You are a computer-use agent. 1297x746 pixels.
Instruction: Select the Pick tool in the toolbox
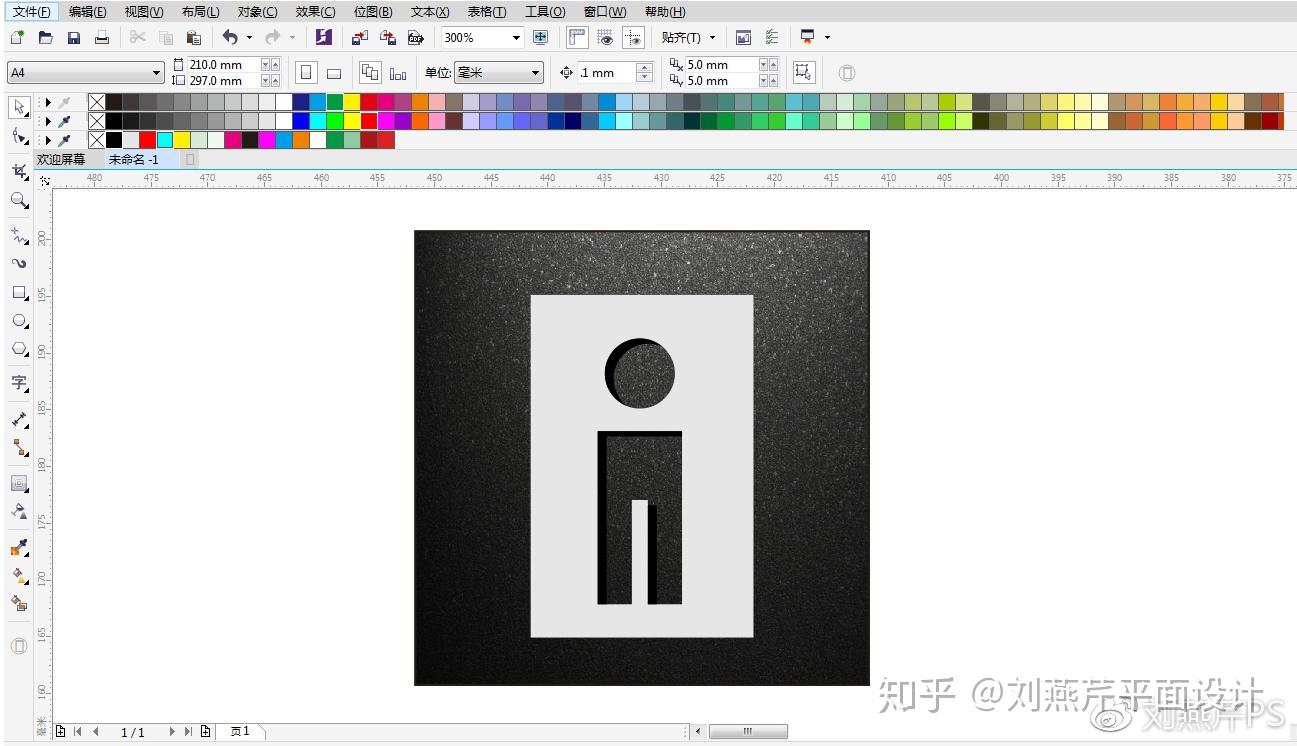[18, 107]
